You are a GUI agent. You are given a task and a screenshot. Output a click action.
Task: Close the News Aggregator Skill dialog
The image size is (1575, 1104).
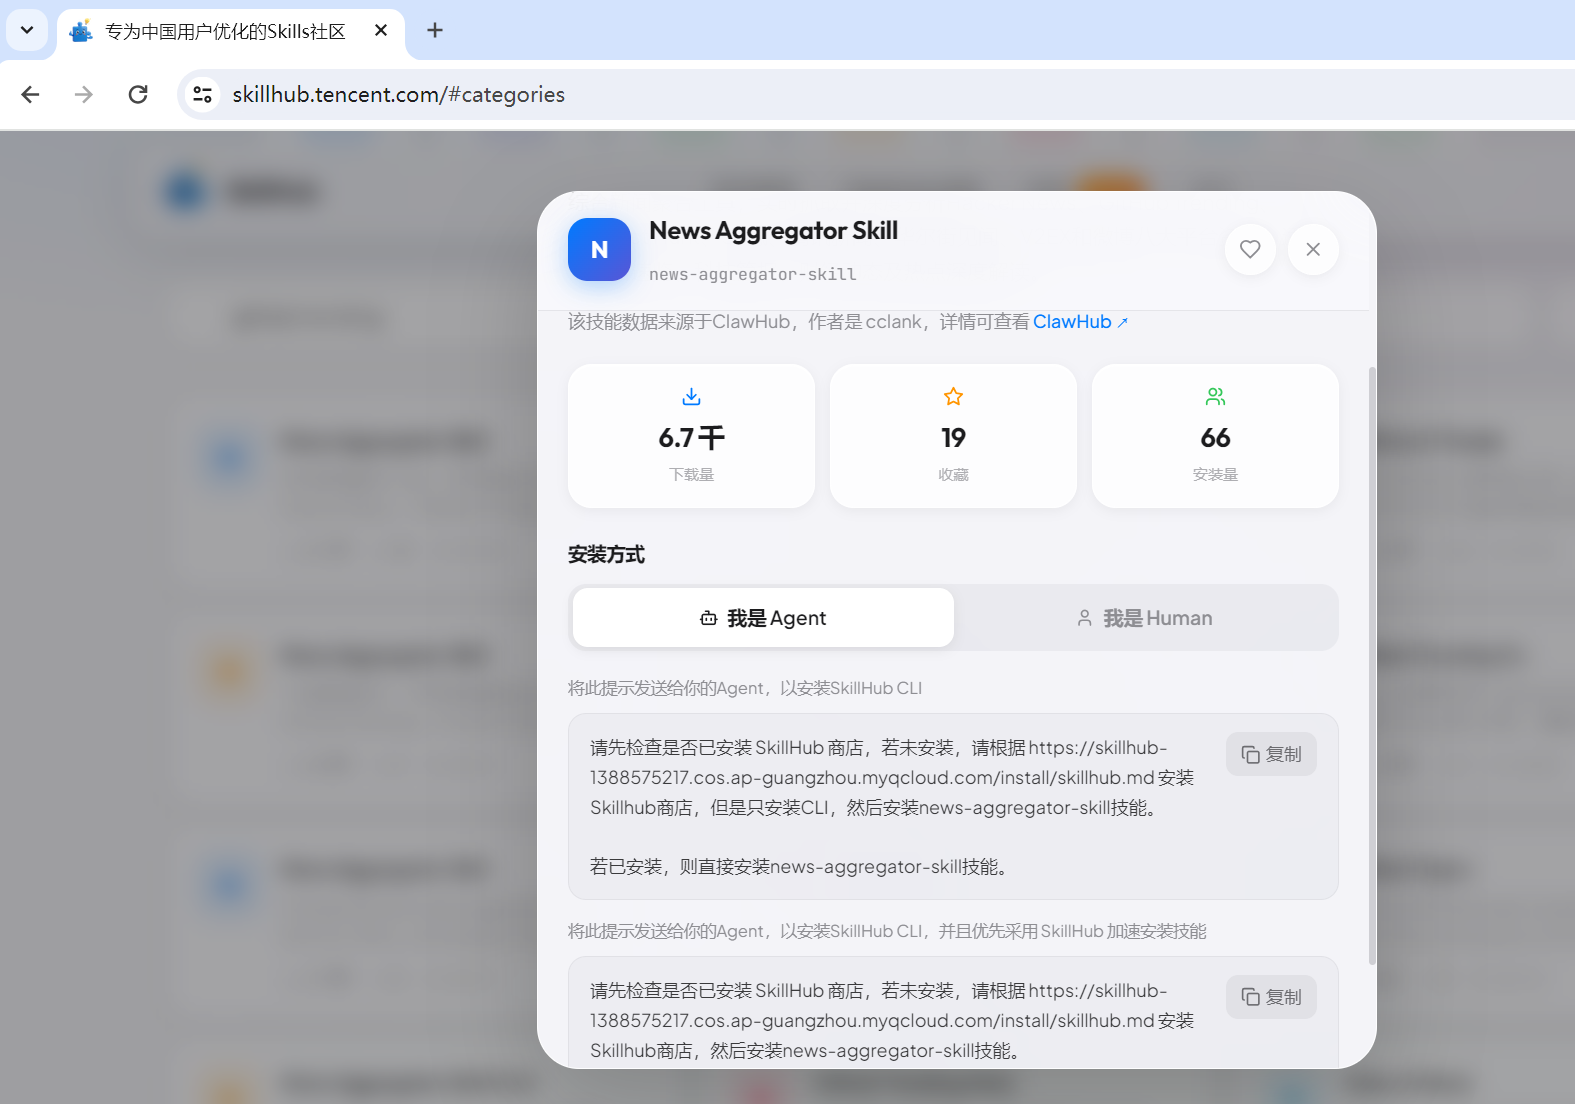pos(1313,249)
